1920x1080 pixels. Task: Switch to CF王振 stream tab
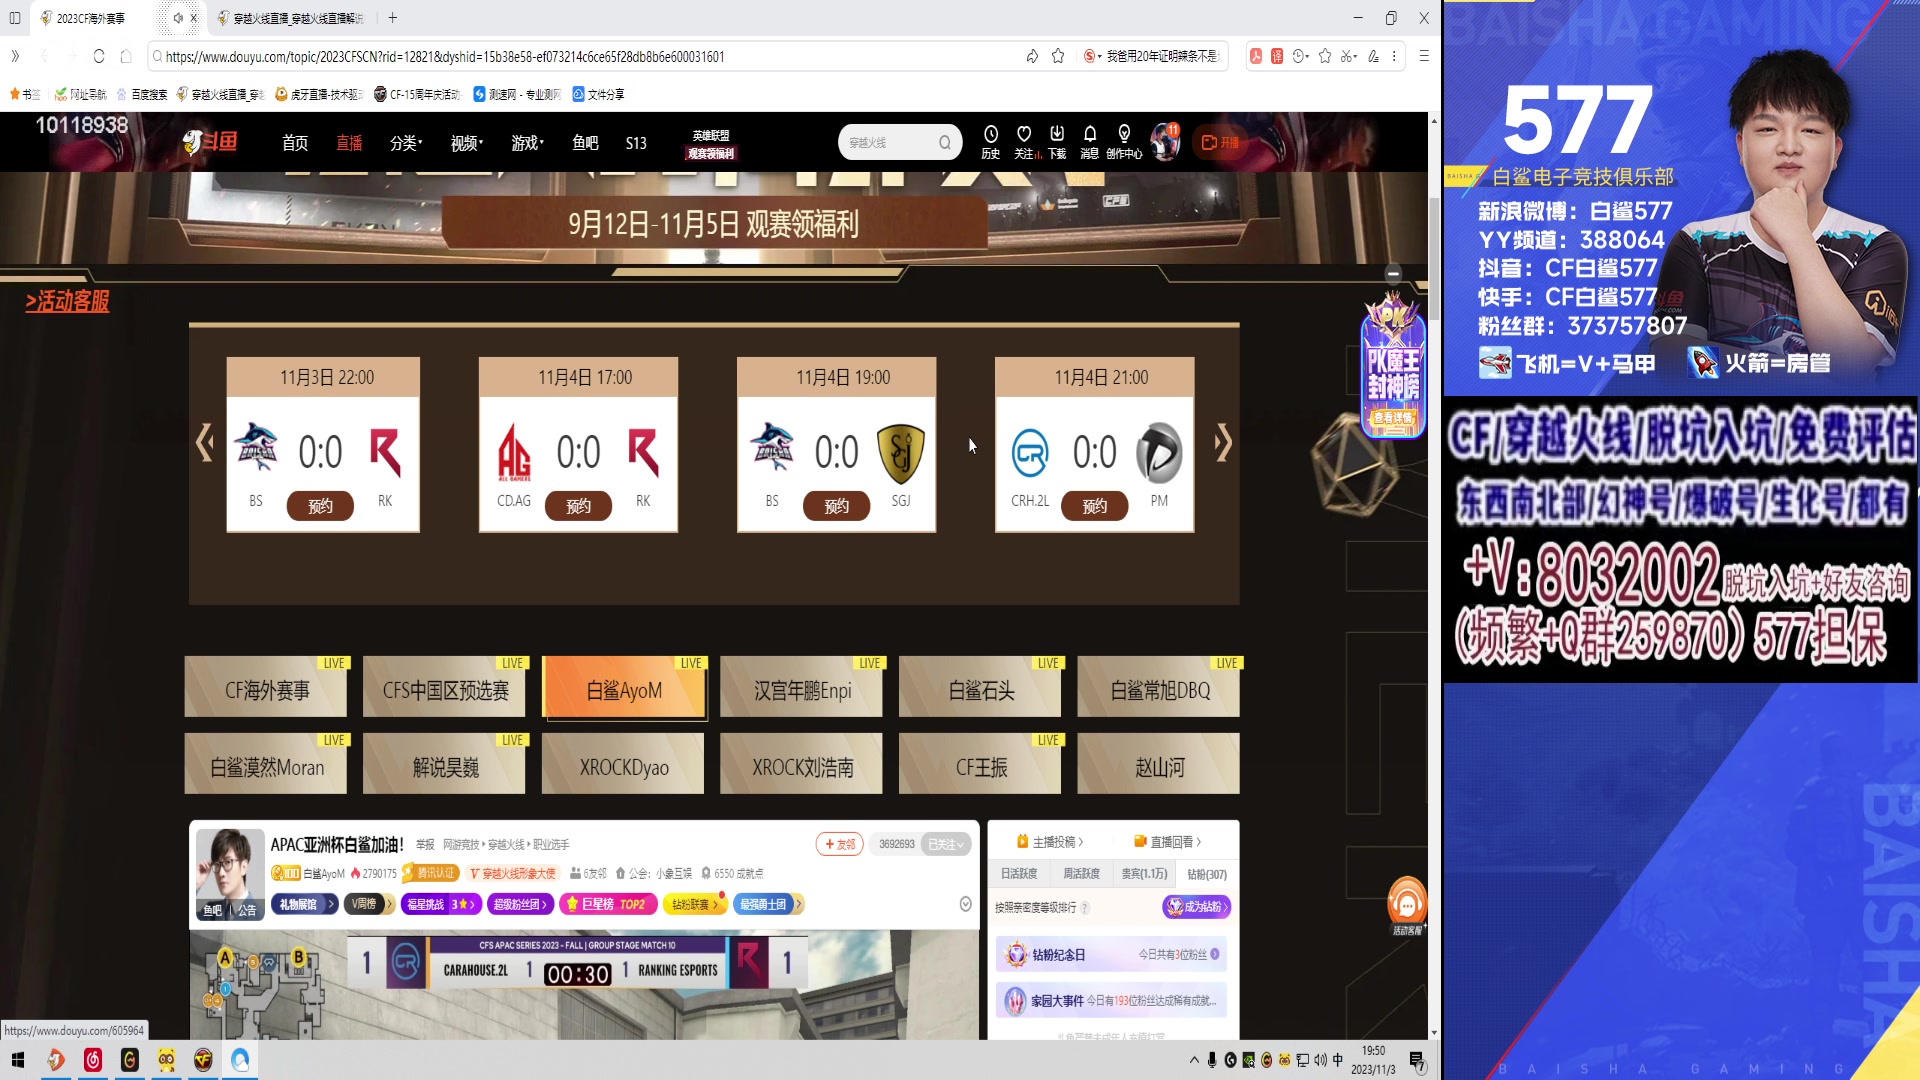981,765
